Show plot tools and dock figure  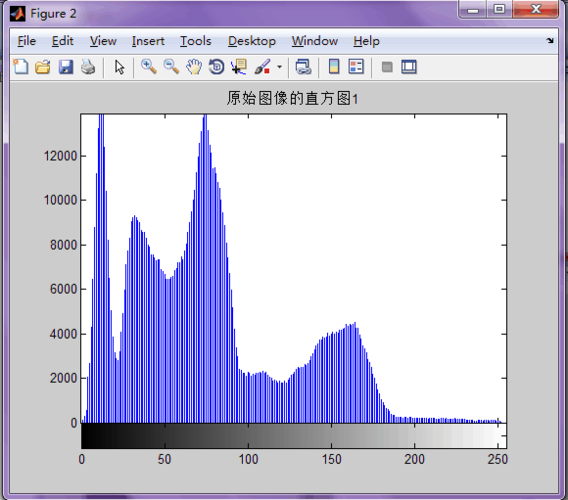point(409,67)
